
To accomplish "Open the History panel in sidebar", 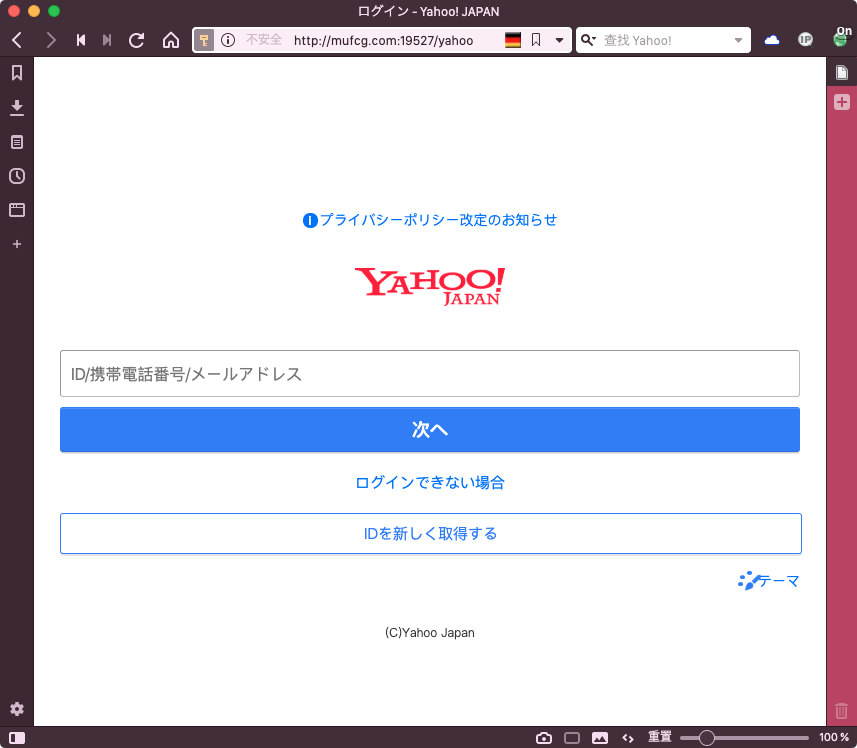I will click(x=17, y=176).
